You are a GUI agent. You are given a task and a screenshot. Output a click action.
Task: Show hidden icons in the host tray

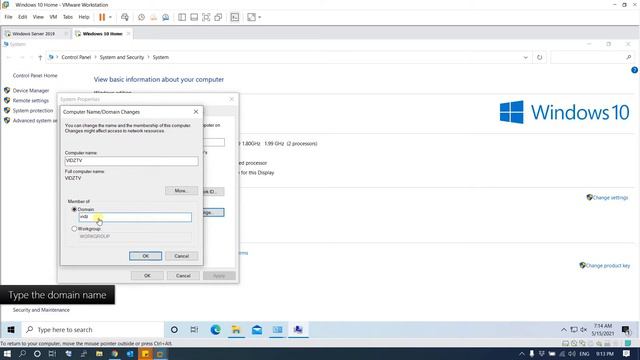point(522,354)
